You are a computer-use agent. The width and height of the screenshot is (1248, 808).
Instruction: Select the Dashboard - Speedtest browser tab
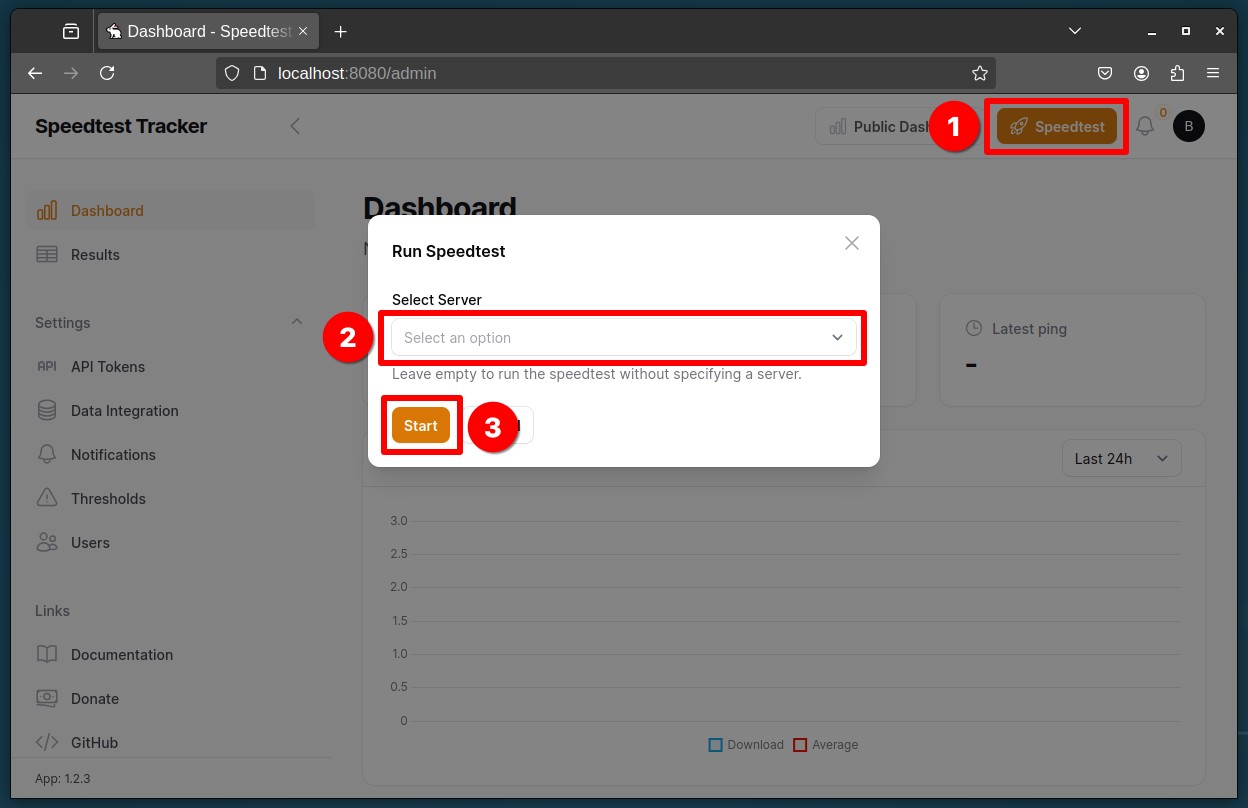(x=208, y=32)
